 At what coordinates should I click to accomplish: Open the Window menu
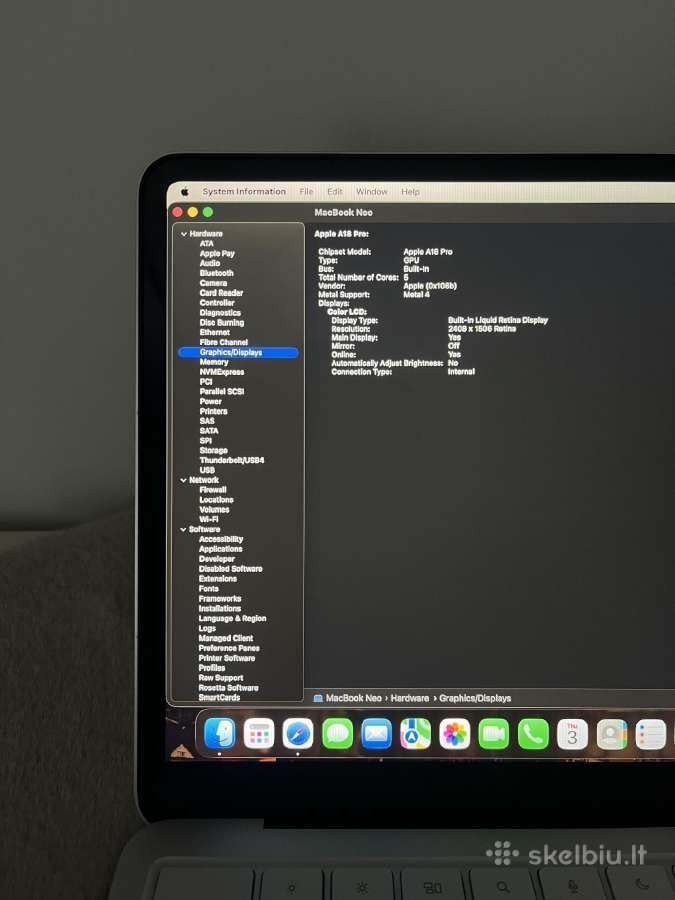[x=371, y=192]
